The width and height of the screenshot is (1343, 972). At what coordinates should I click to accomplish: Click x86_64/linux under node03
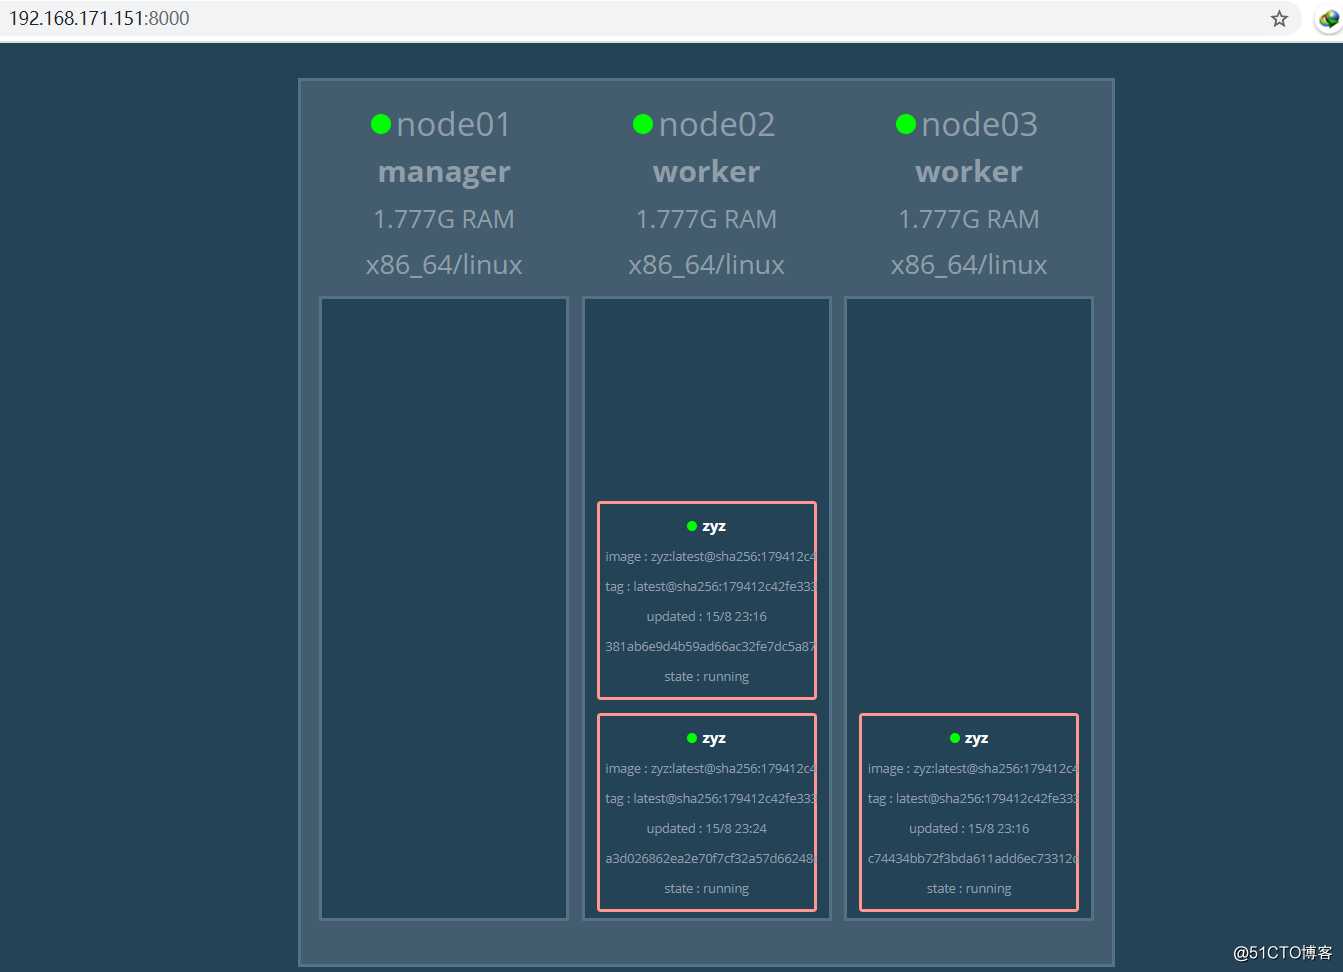click(969, 265)
